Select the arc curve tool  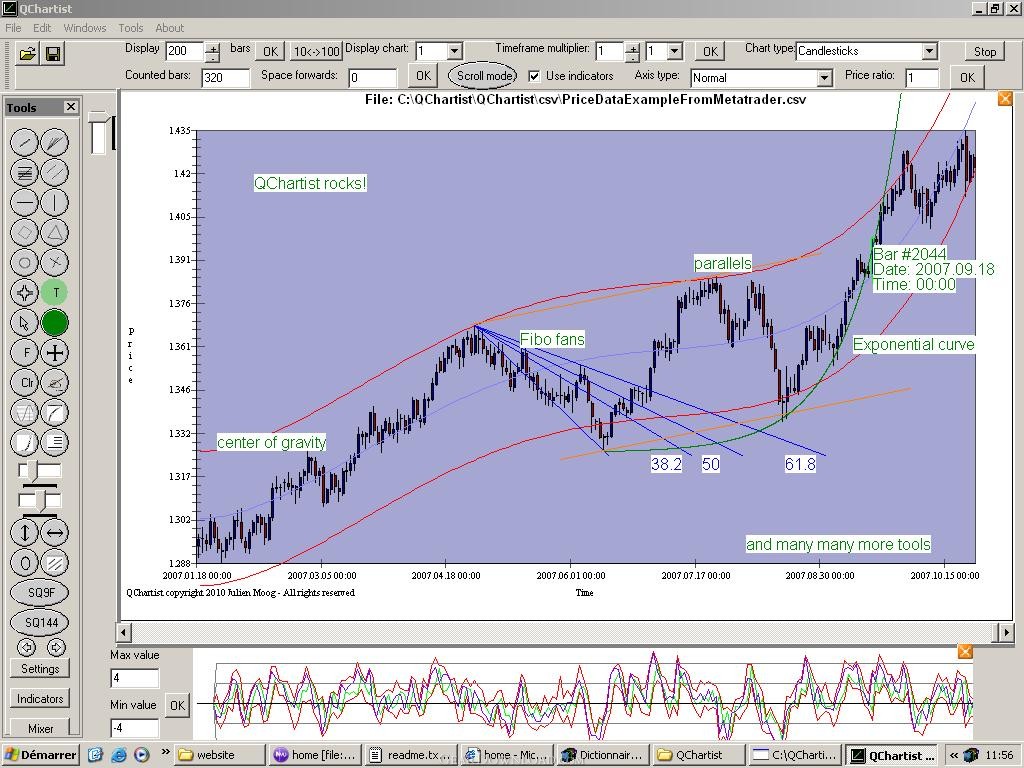55,413
